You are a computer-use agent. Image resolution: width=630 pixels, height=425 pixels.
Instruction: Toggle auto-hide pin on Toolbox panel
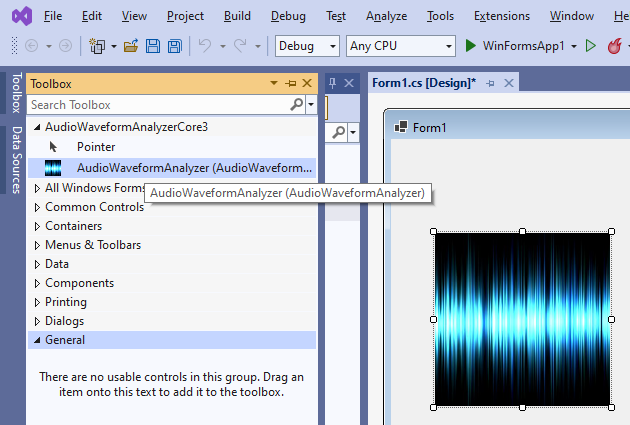(291, 84)
